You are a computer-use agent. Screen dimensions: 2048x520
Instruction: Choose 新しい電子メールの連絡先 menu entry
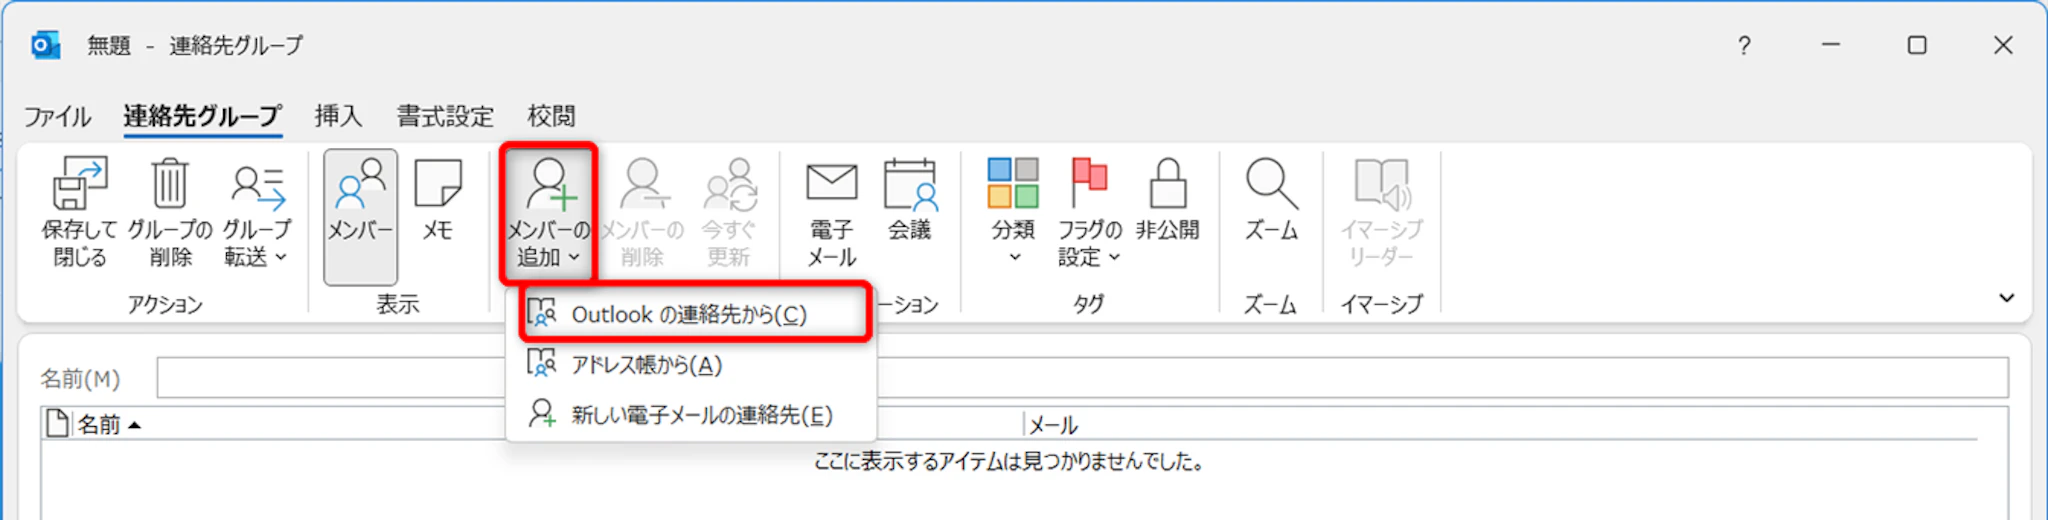[x=701, y=415]
